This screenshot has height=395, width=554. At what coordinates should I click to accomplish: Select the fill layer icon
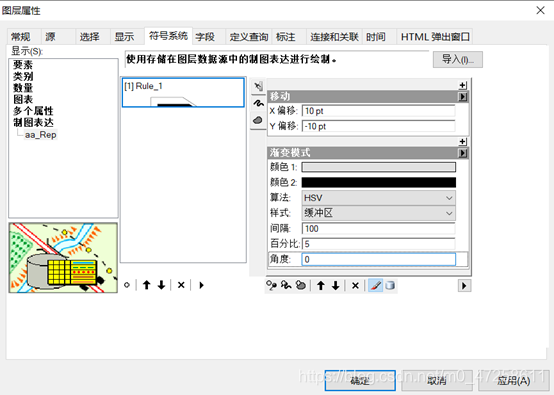pyautogui.click(x=258, y=120)
